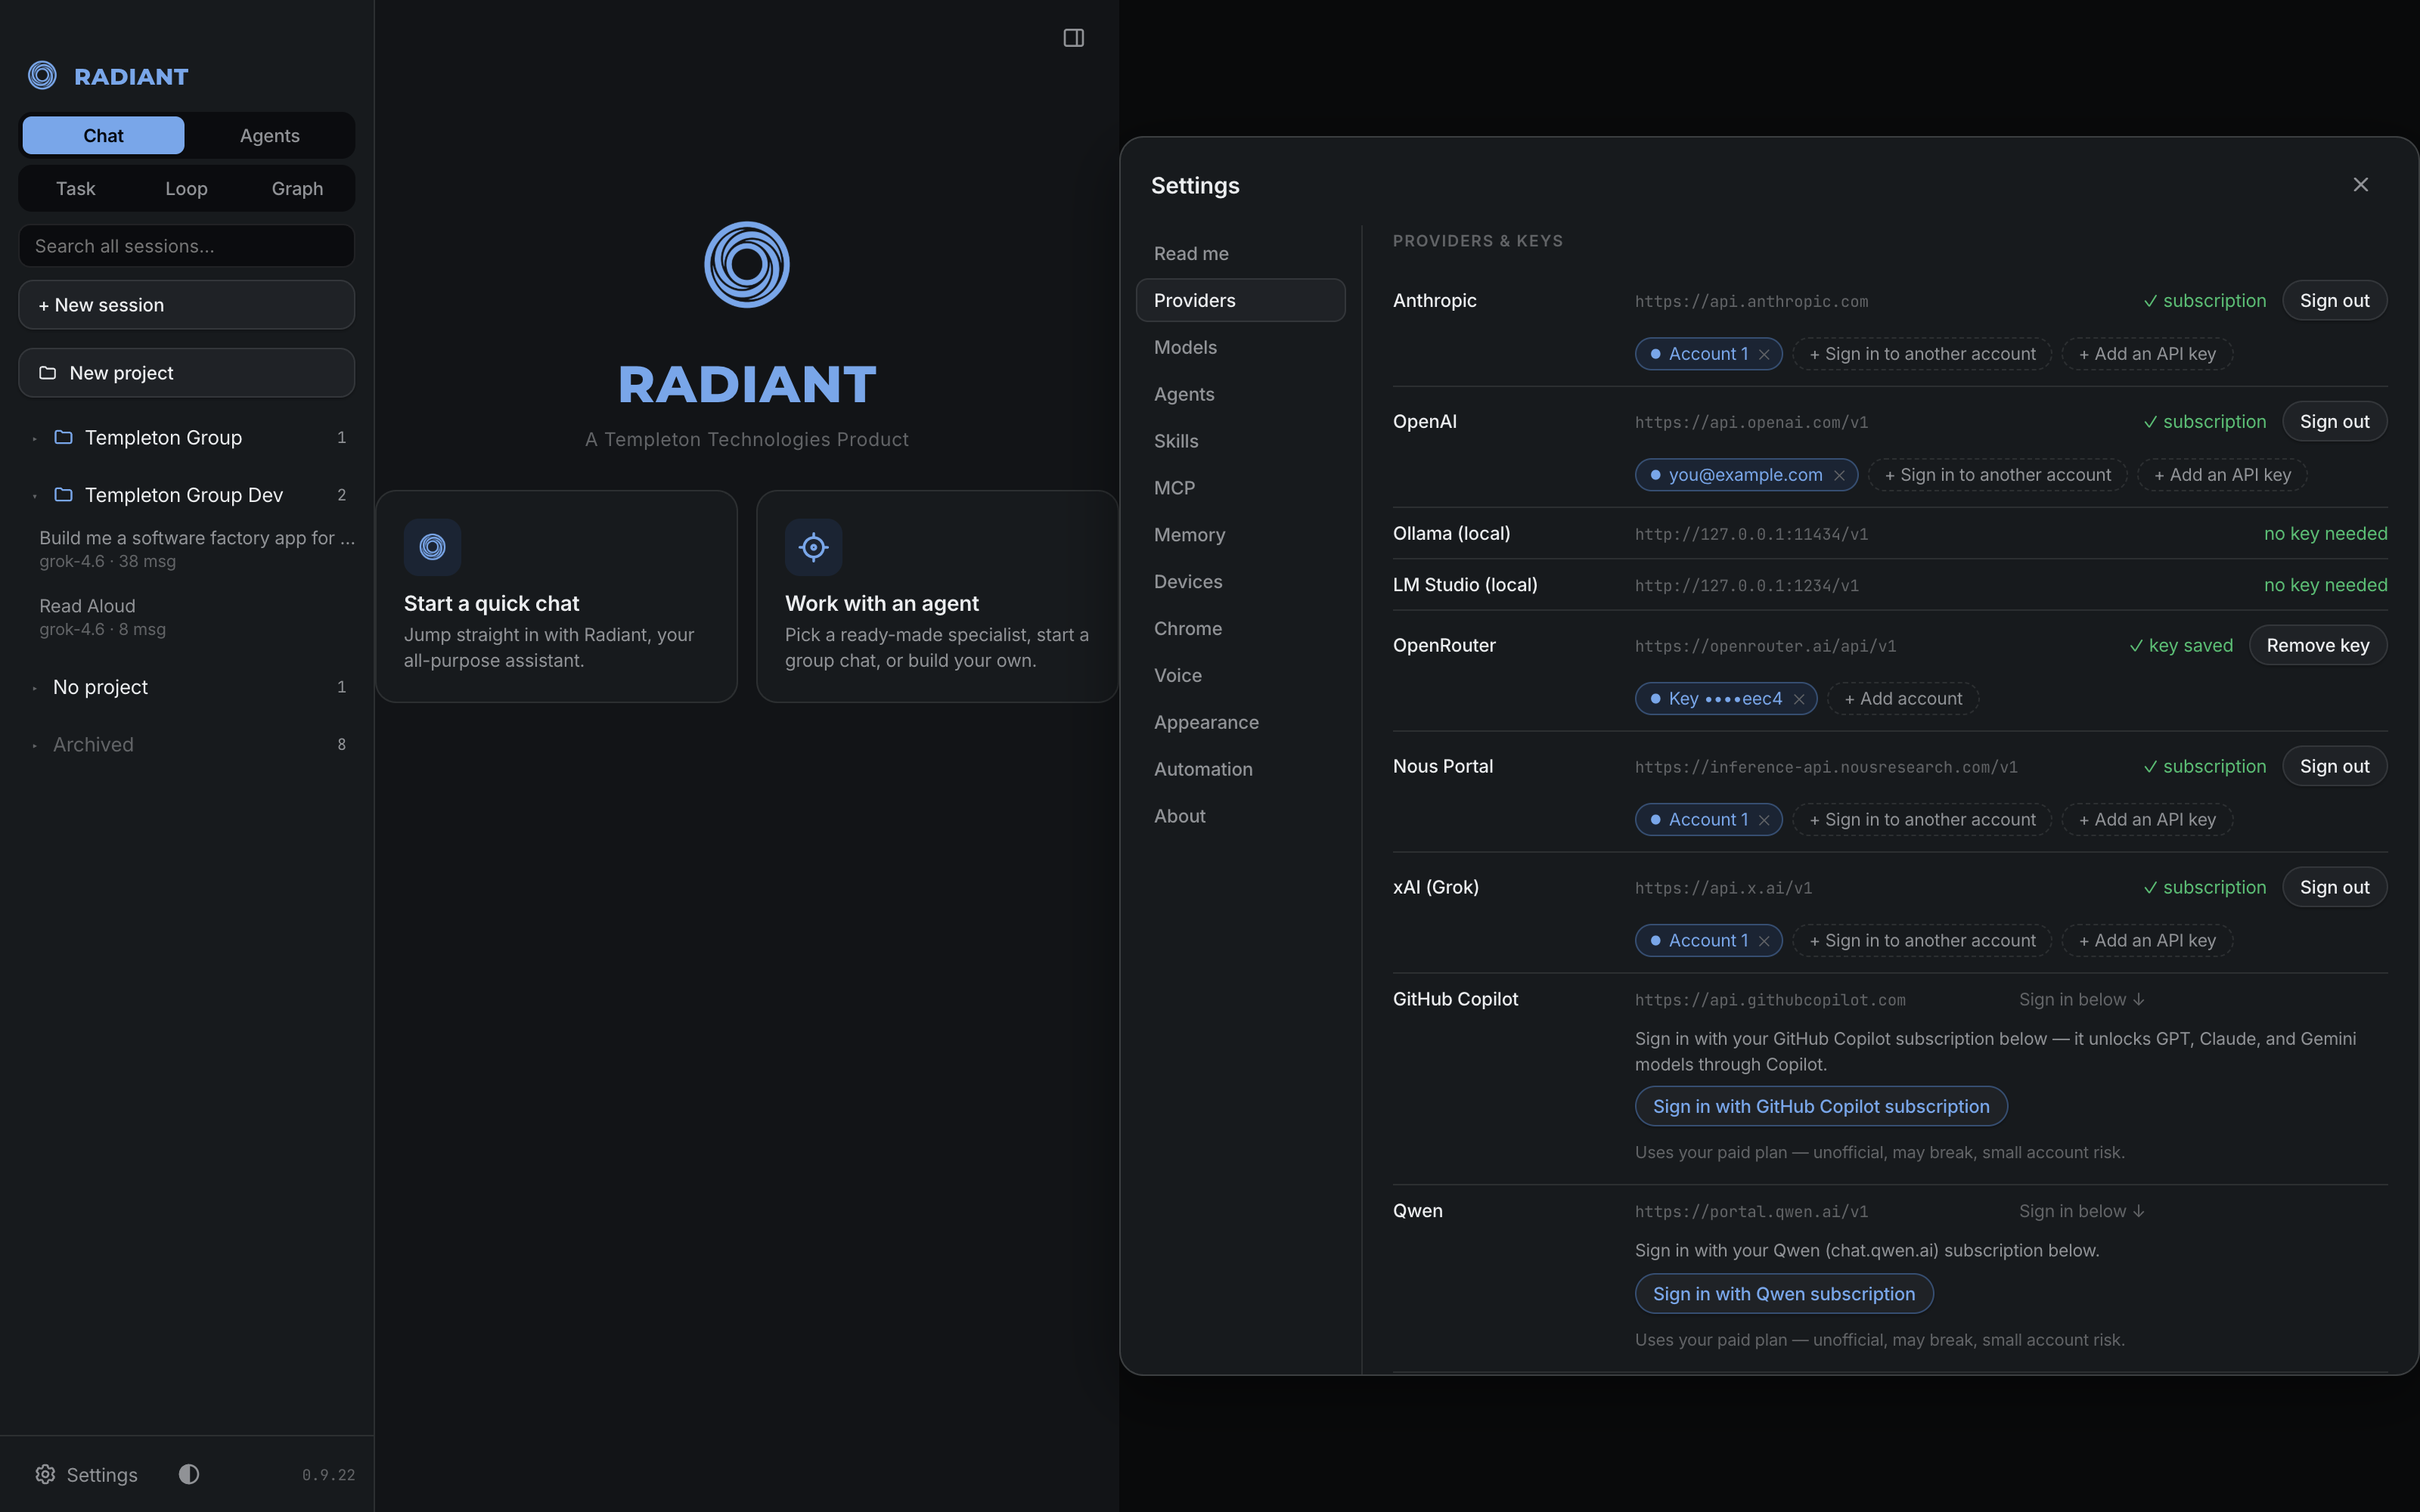Sign in with Qwen subscription

[1783, 1293]
